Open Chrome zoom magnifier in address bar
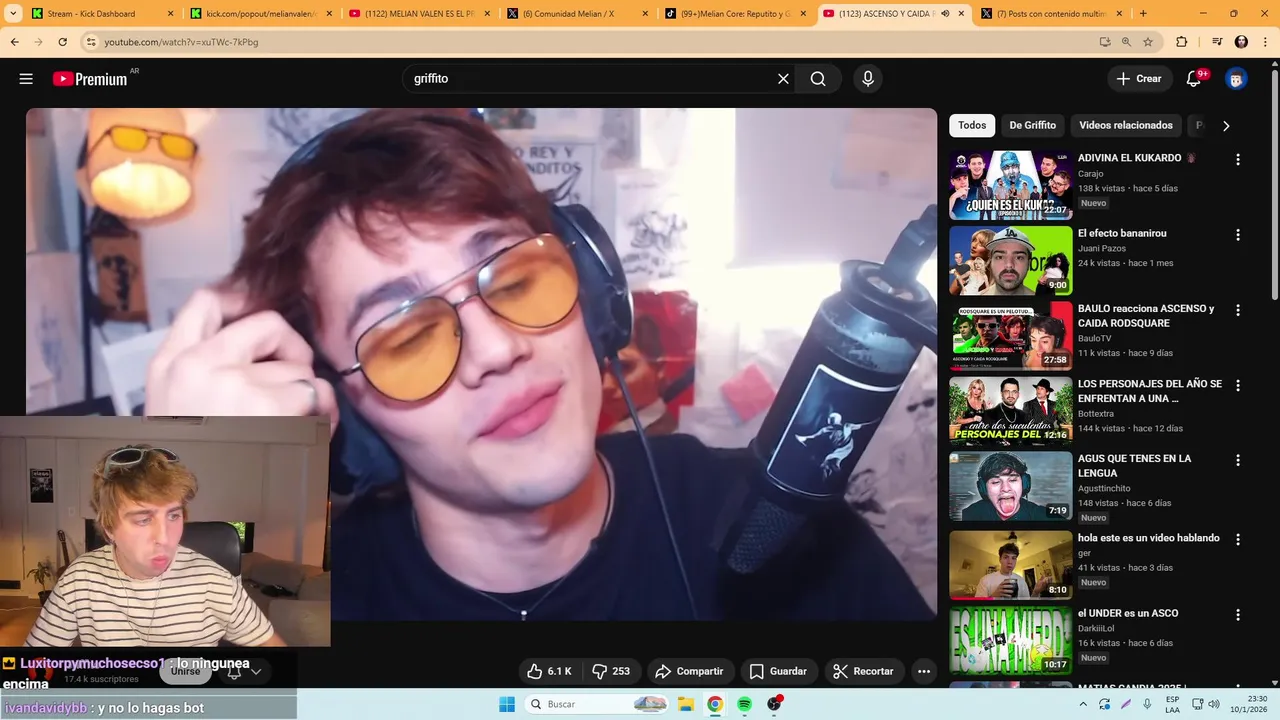This screenshot has width=1280, height=720. [1126, 42]
